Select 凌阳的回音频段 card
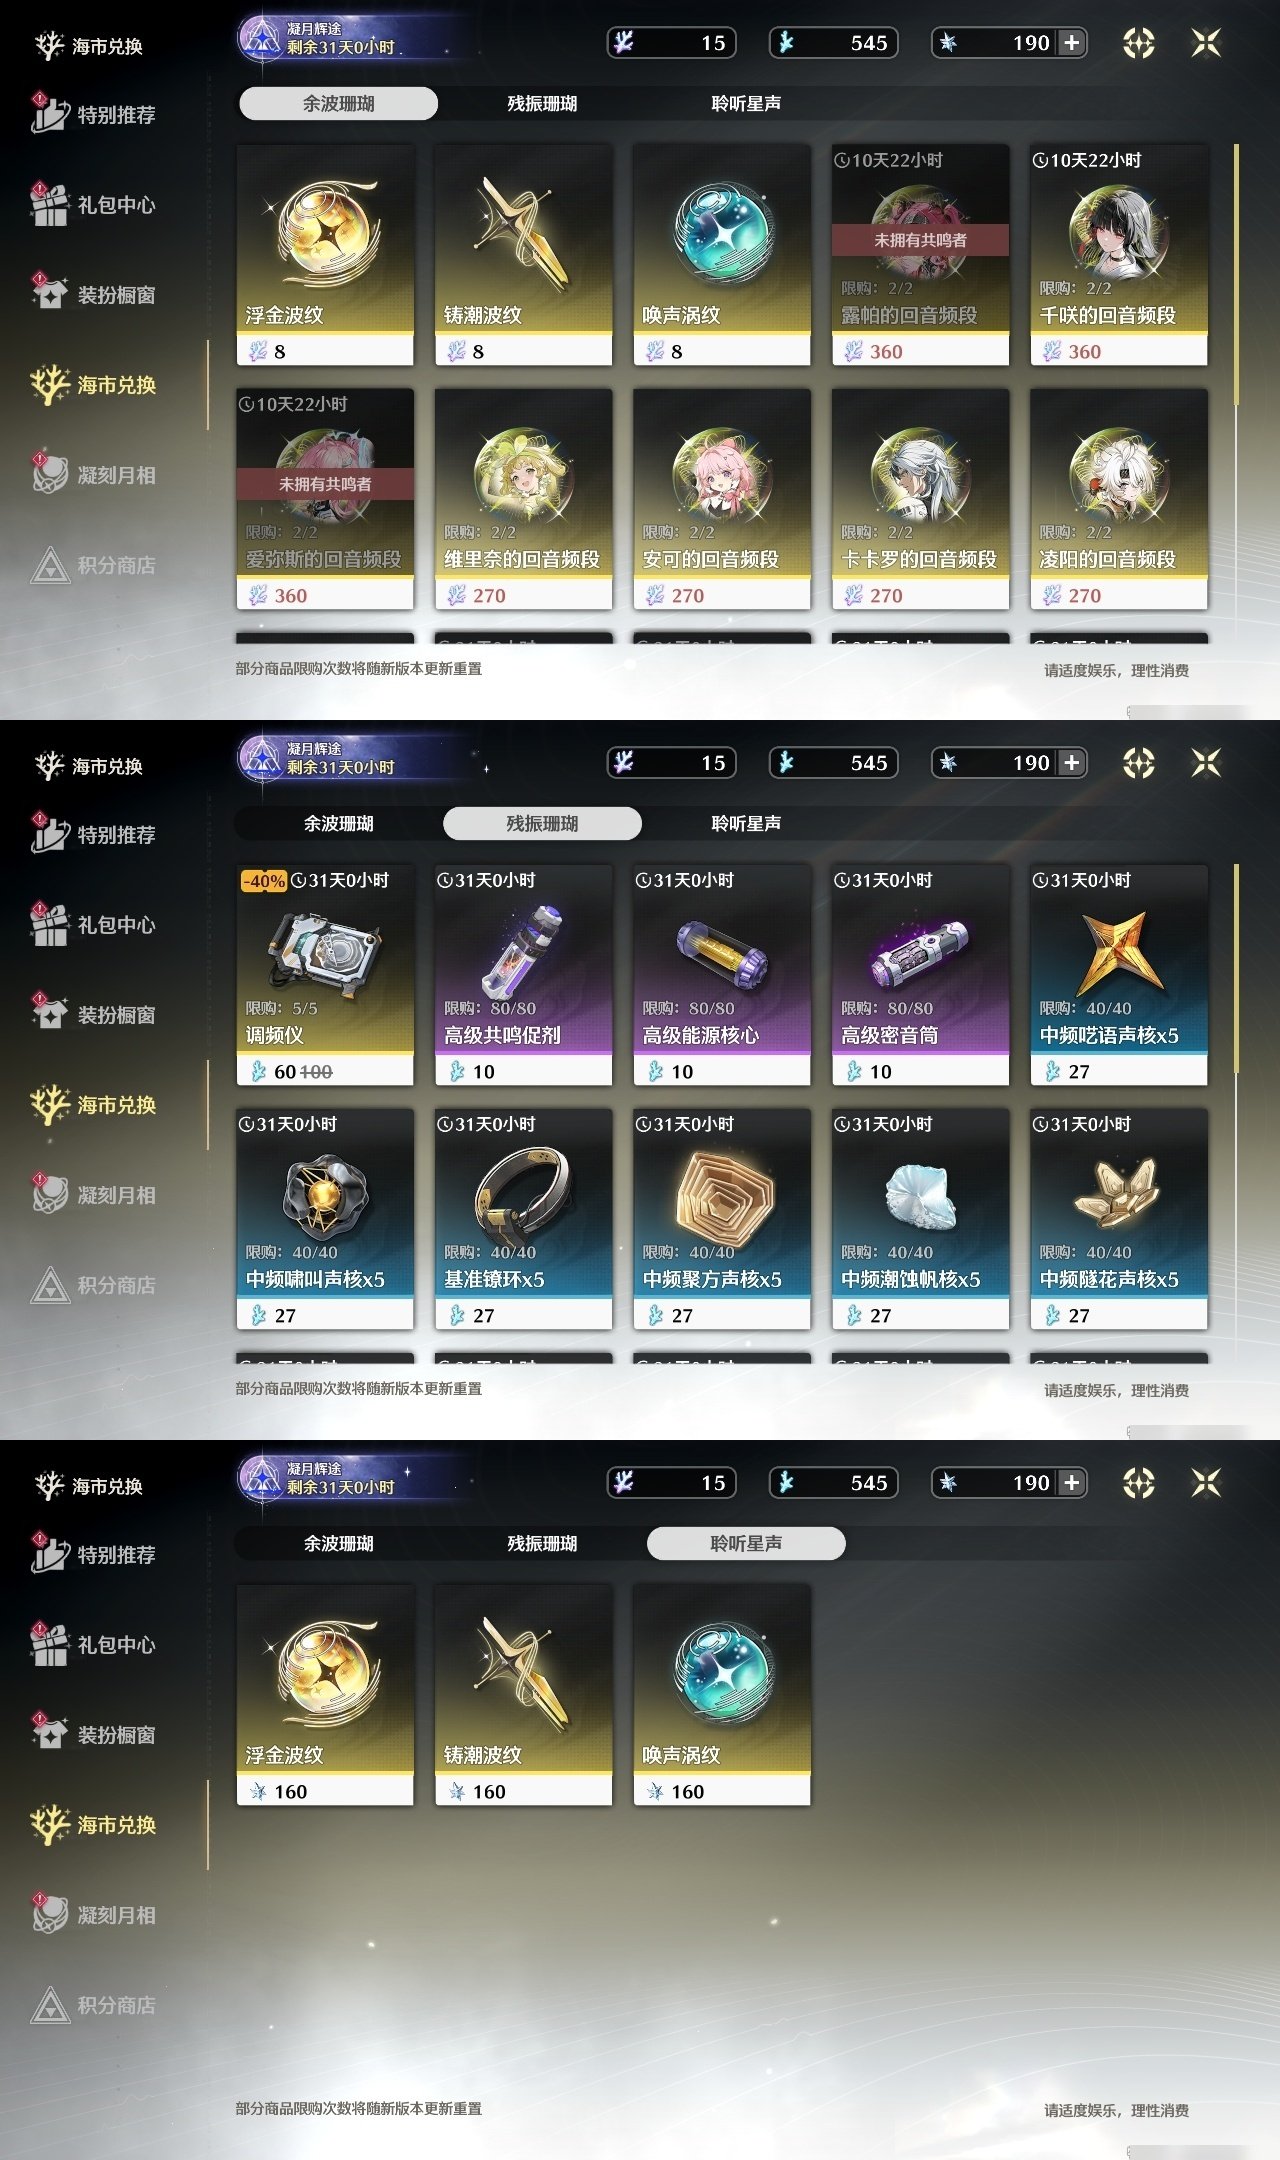Image resolution: width=1280 pixels, height=2160 pixels. (x=1119, y=499)
